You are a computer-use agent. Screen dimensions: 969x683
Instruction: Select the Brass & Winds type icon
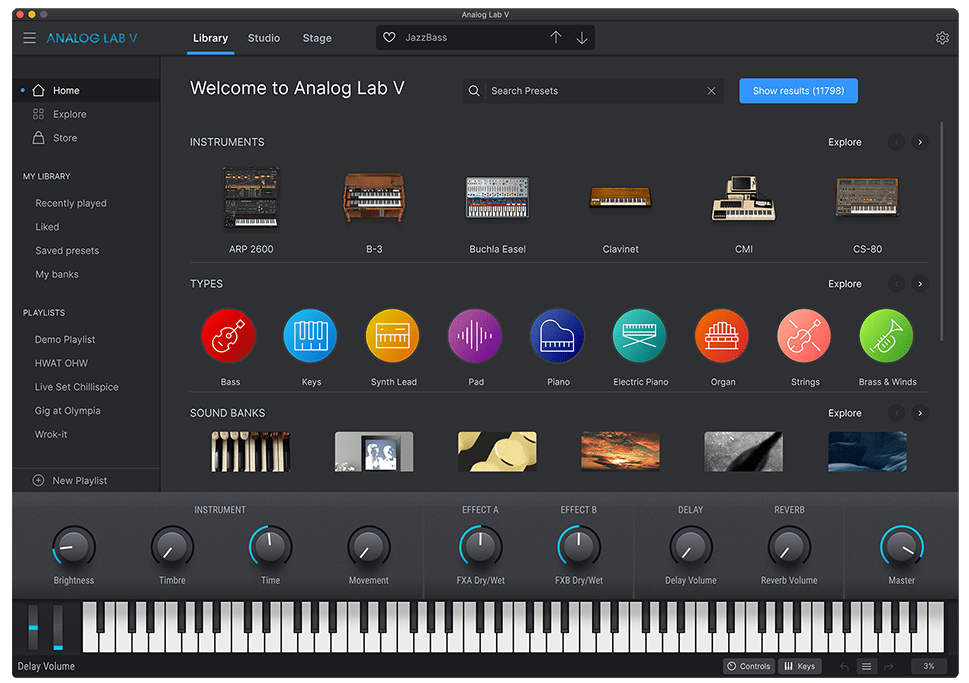[887, 336]
